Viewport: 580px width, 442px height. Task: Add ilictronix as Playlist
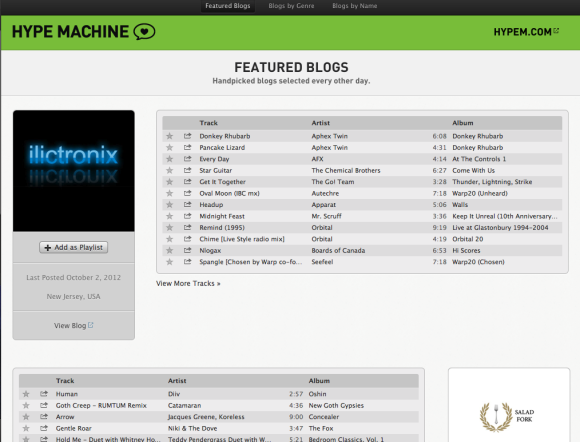[x=74, y=247]
